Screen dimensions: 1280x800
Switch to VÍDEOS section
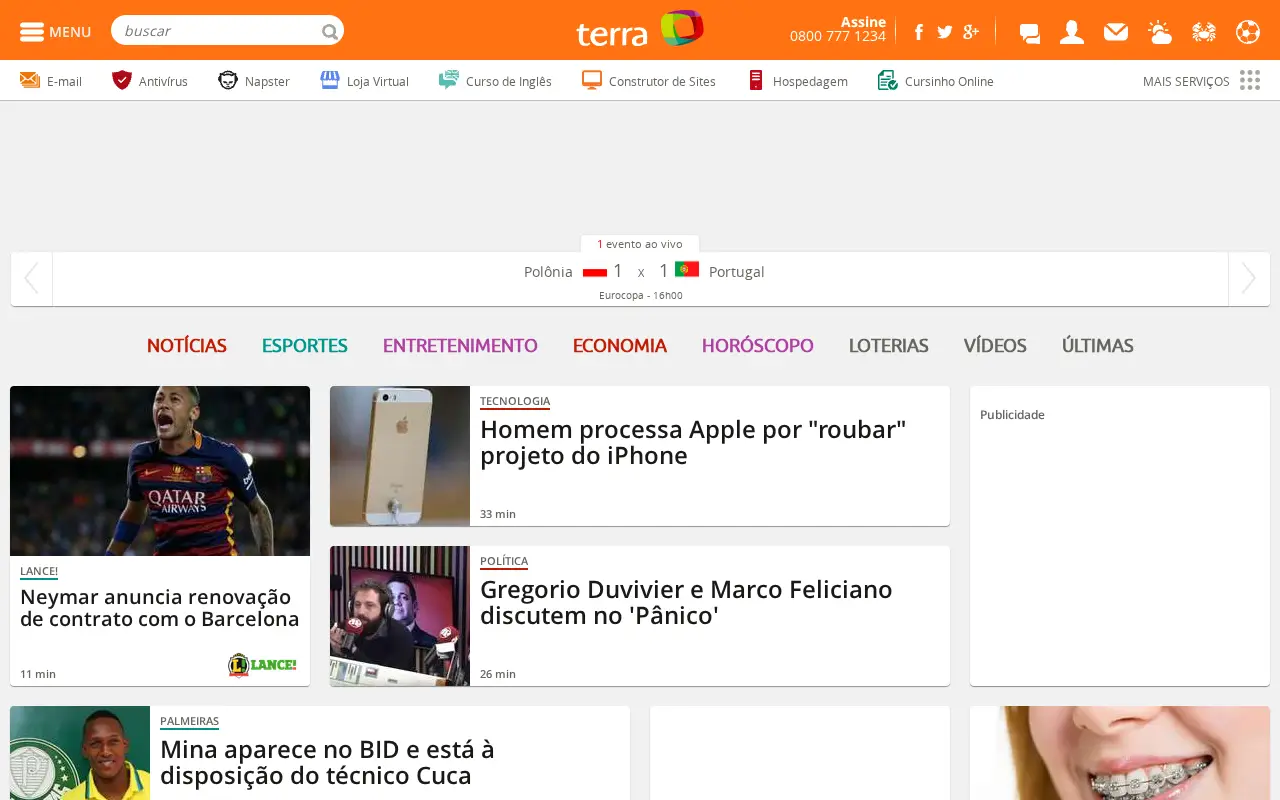point(995,346)
